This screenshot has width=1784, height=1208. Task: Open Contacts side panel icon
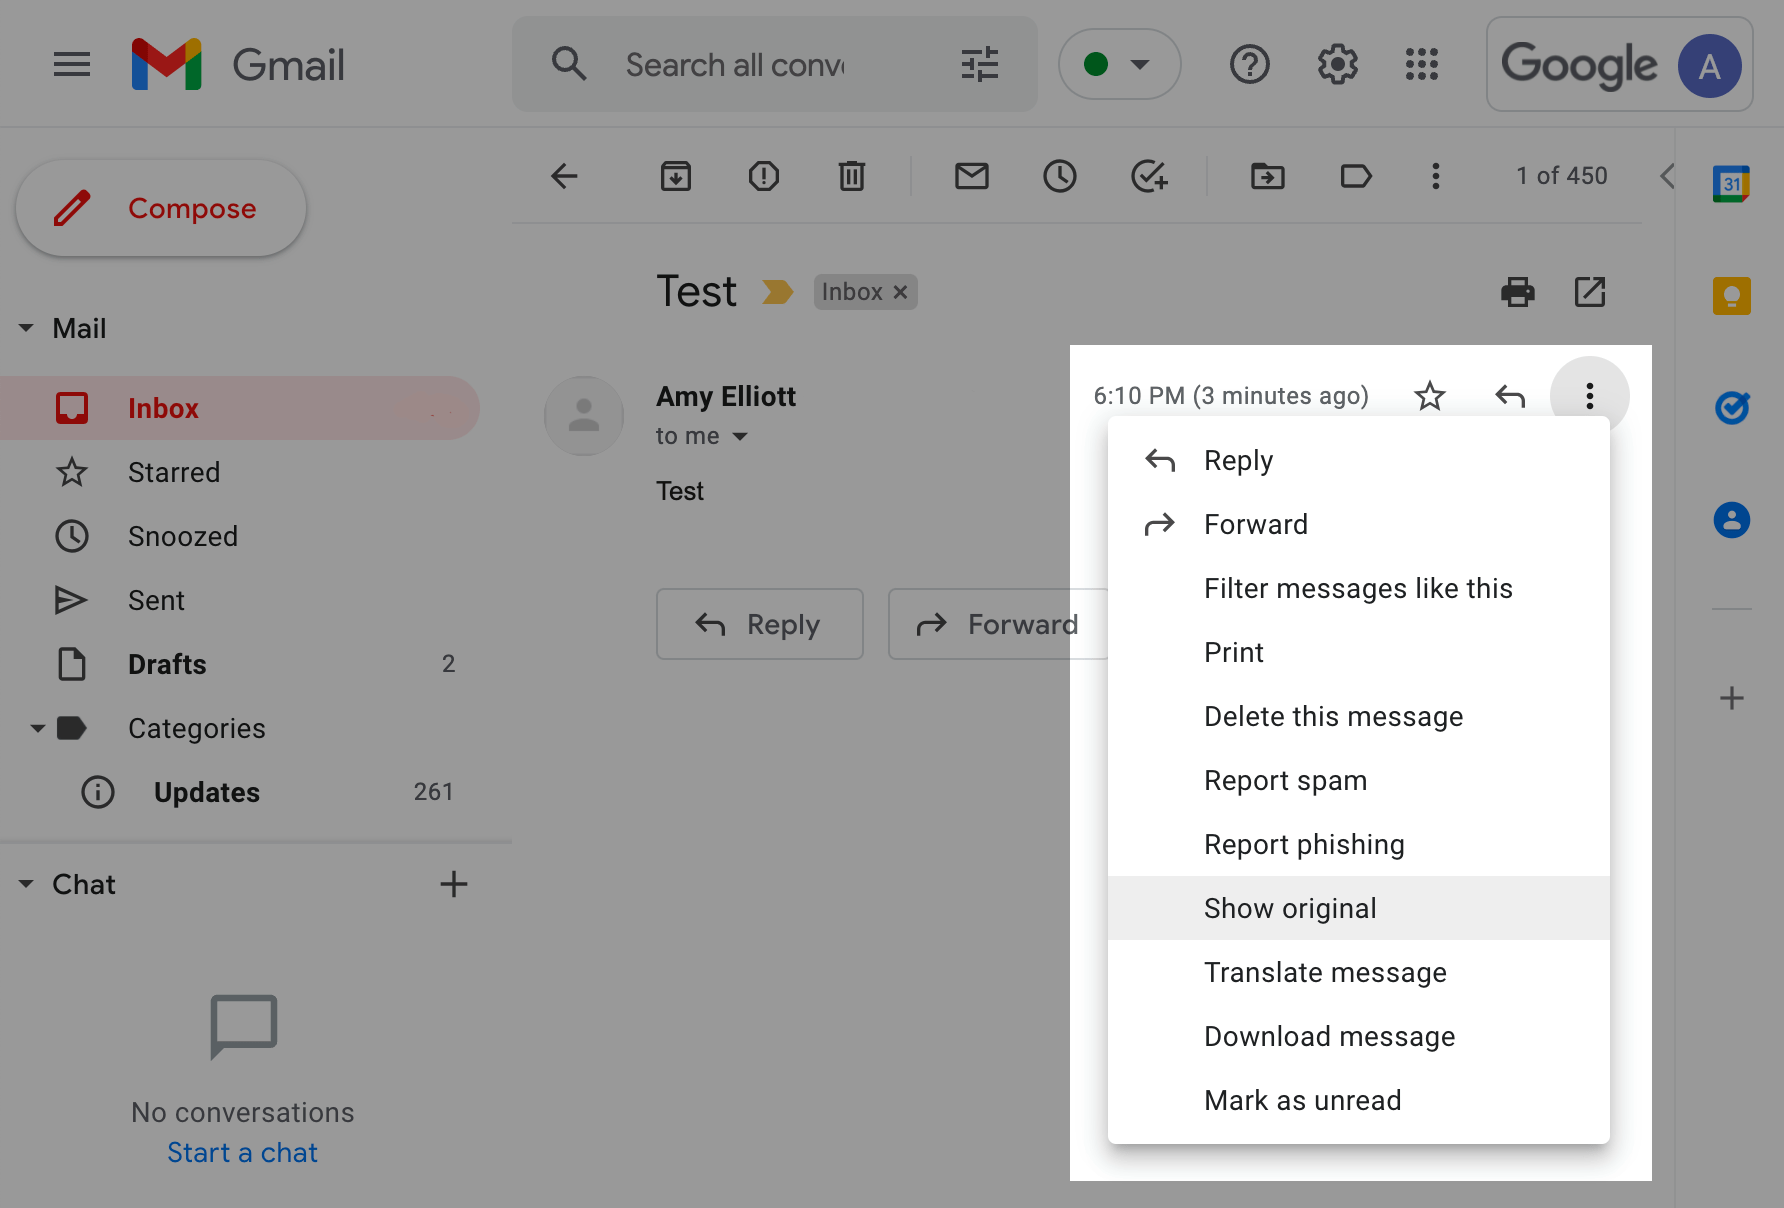coord(1731,520)
